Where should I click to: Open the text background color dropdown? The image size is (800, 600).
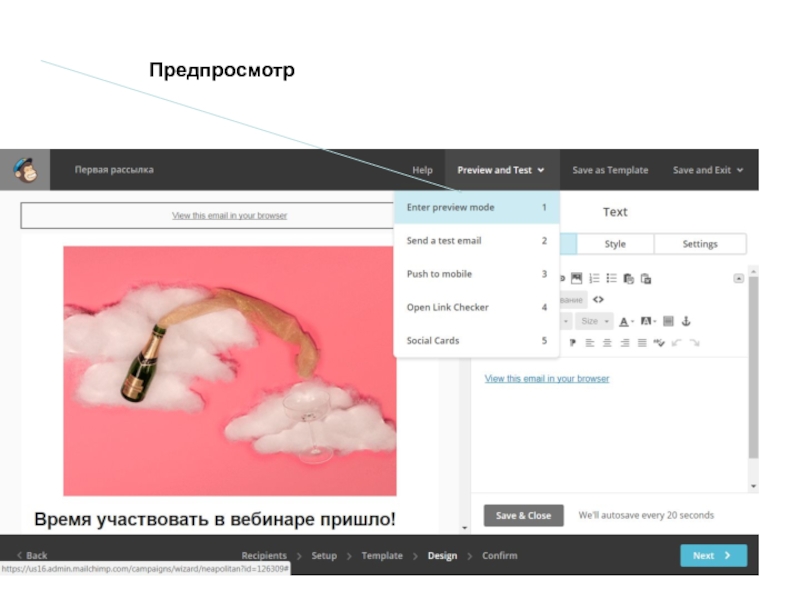648,321
